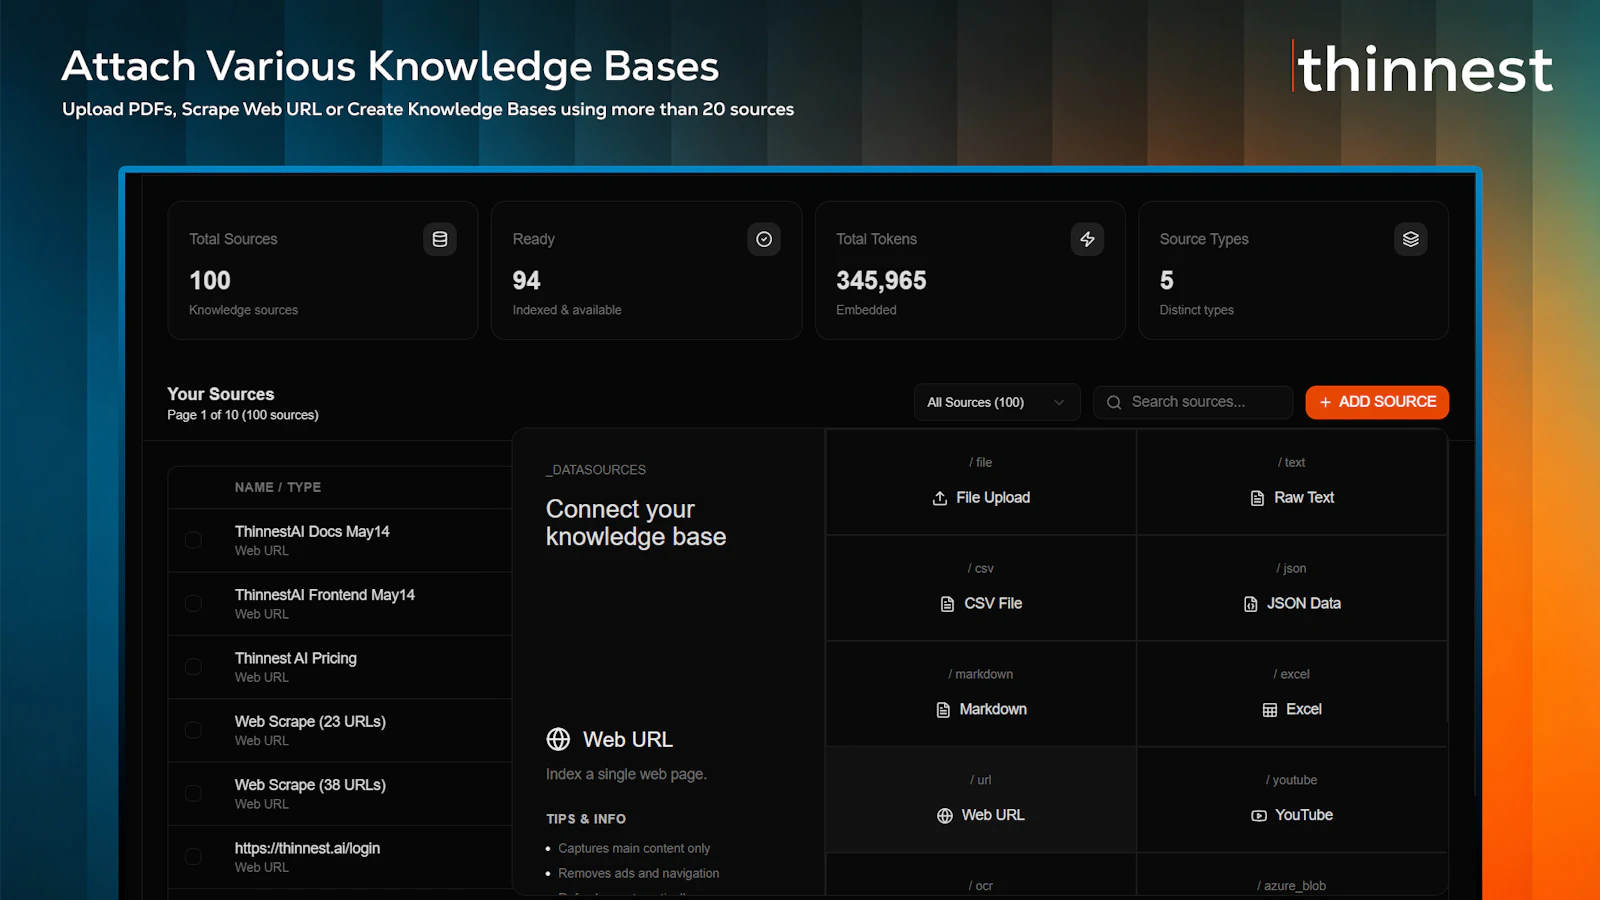The width and height of the screenshot is (1600, 900).
Task: Pick the CSV File document icon
Action: pyautogui.click(x=947, y=604)
